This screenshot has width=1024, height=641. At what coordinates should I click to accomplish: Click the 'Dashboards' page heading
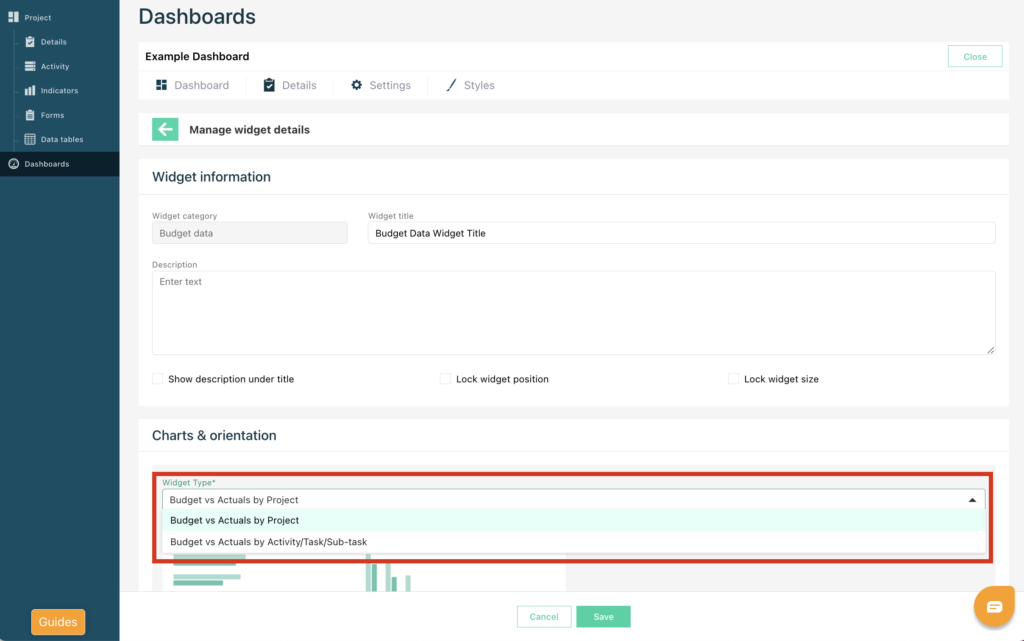click(x=197, y=16)
